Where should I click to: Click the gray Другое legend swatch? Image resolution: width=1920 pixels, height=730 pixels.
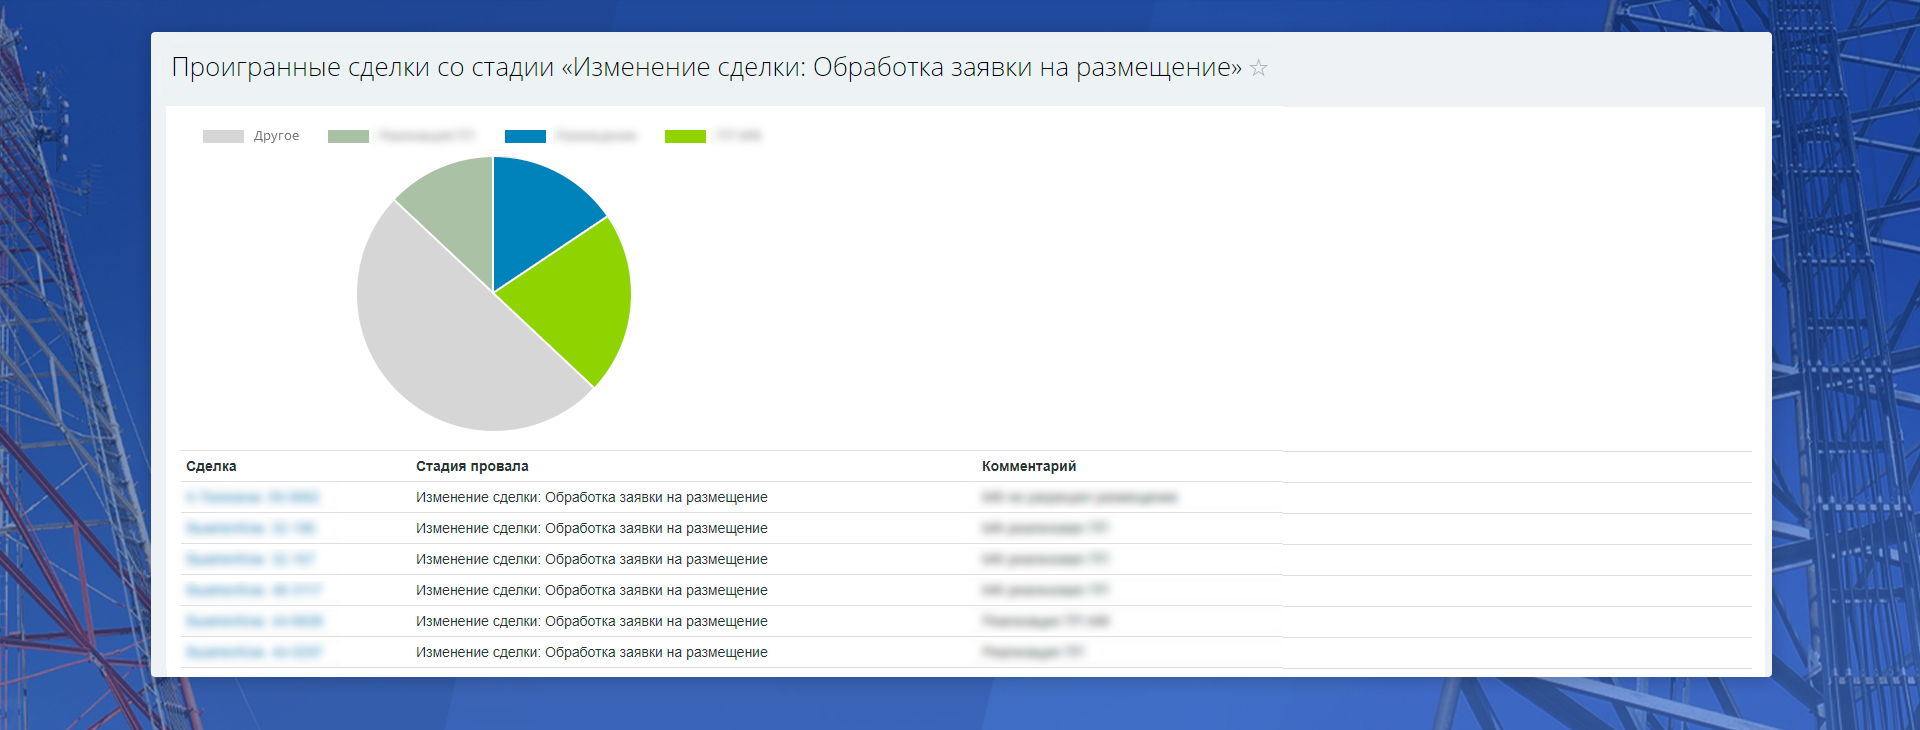coord(223,136)
